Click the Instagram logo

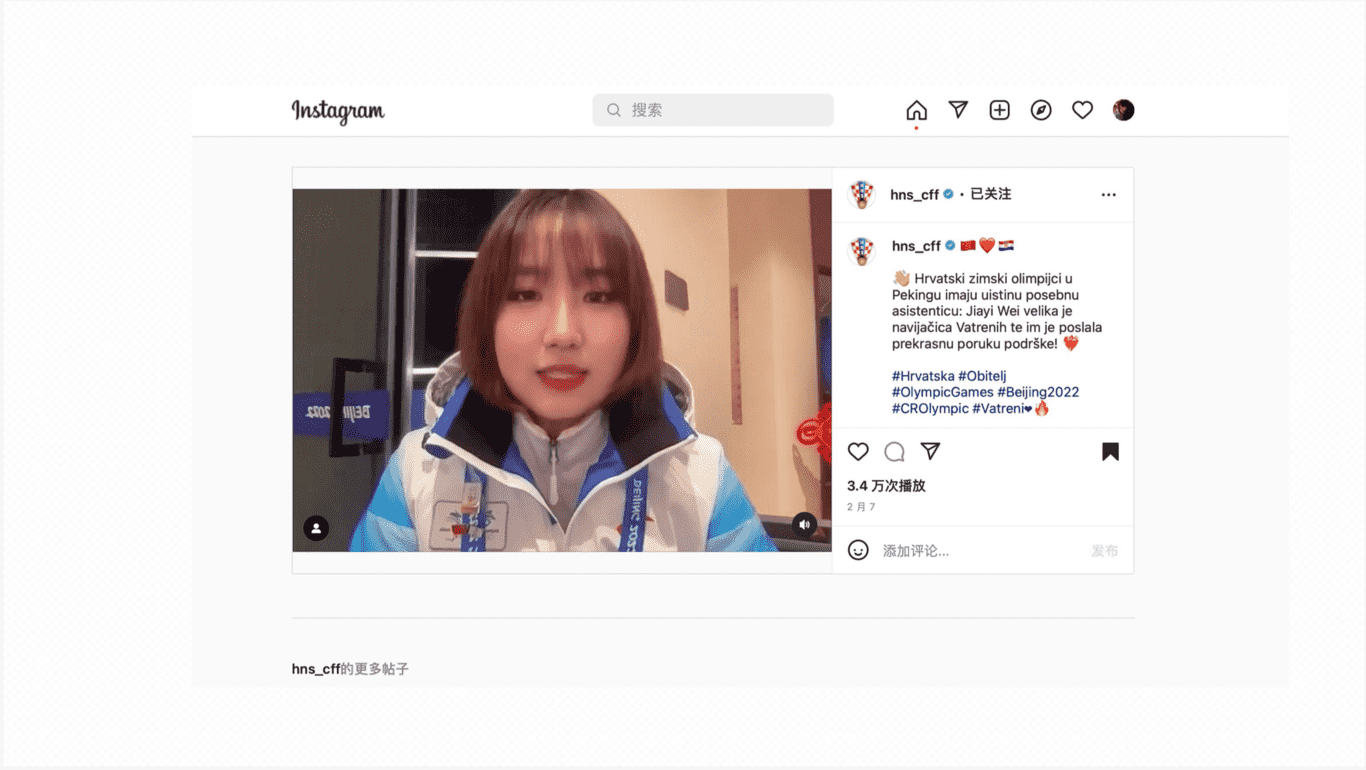click(x=338, y=111)
